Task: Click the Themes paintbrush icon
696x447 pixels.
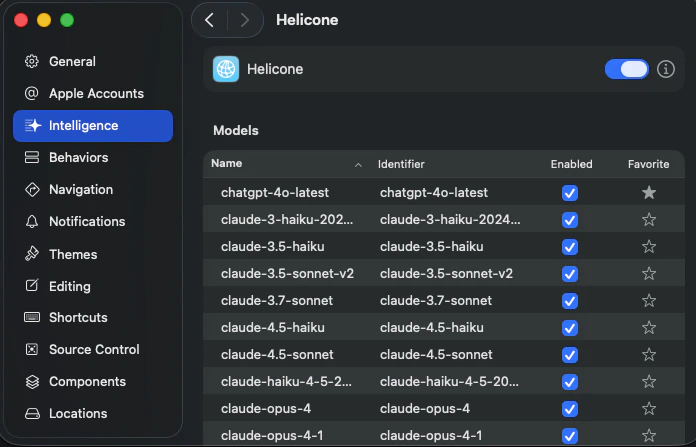Action: tap(32, 254)
